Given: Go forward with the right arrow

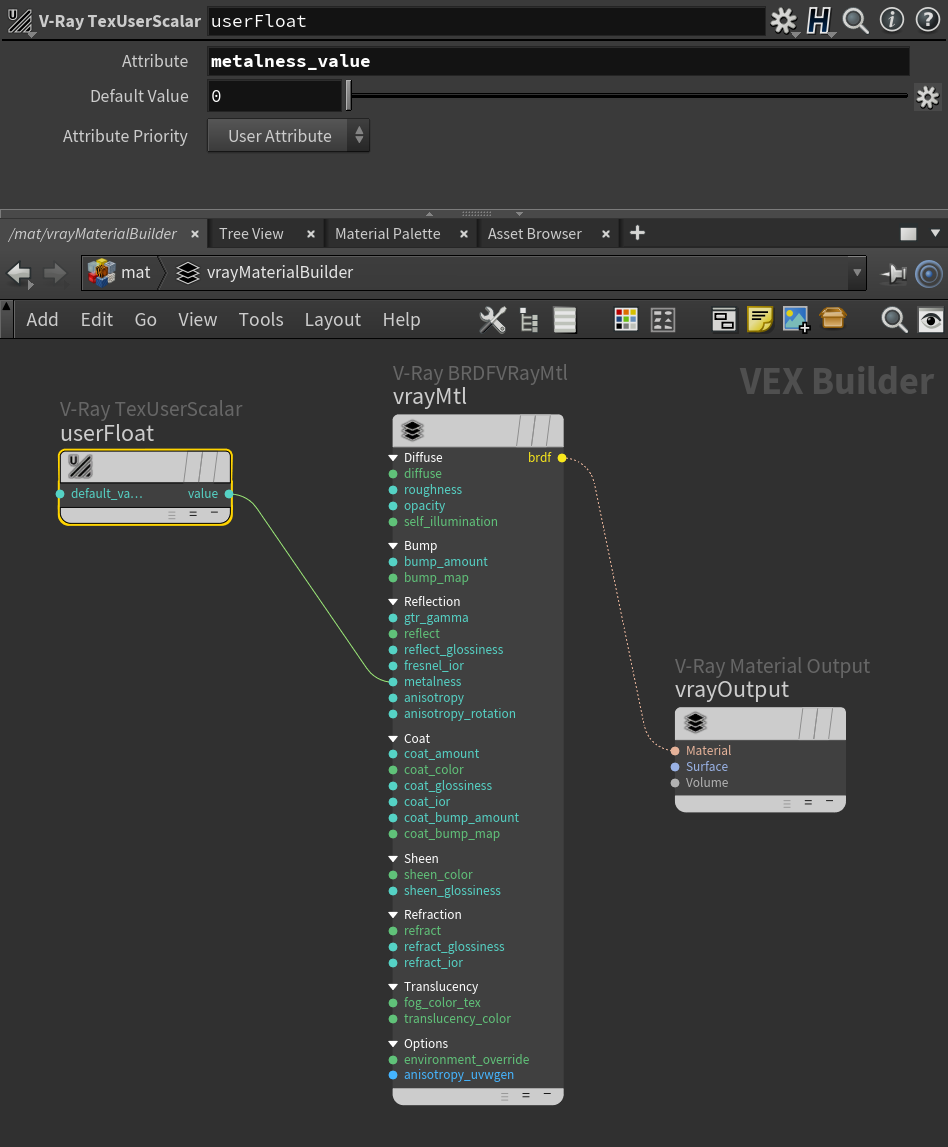Looking at the screenshot, I should click(55, 274).
